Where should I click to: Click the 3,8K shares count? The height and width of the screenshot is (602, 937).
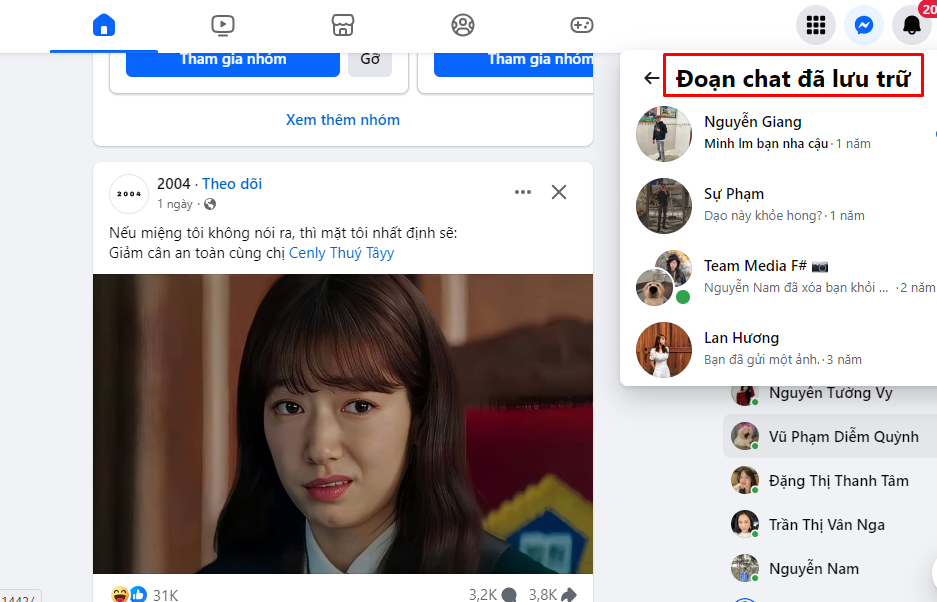pyautogui.click(x=553, y=594)
